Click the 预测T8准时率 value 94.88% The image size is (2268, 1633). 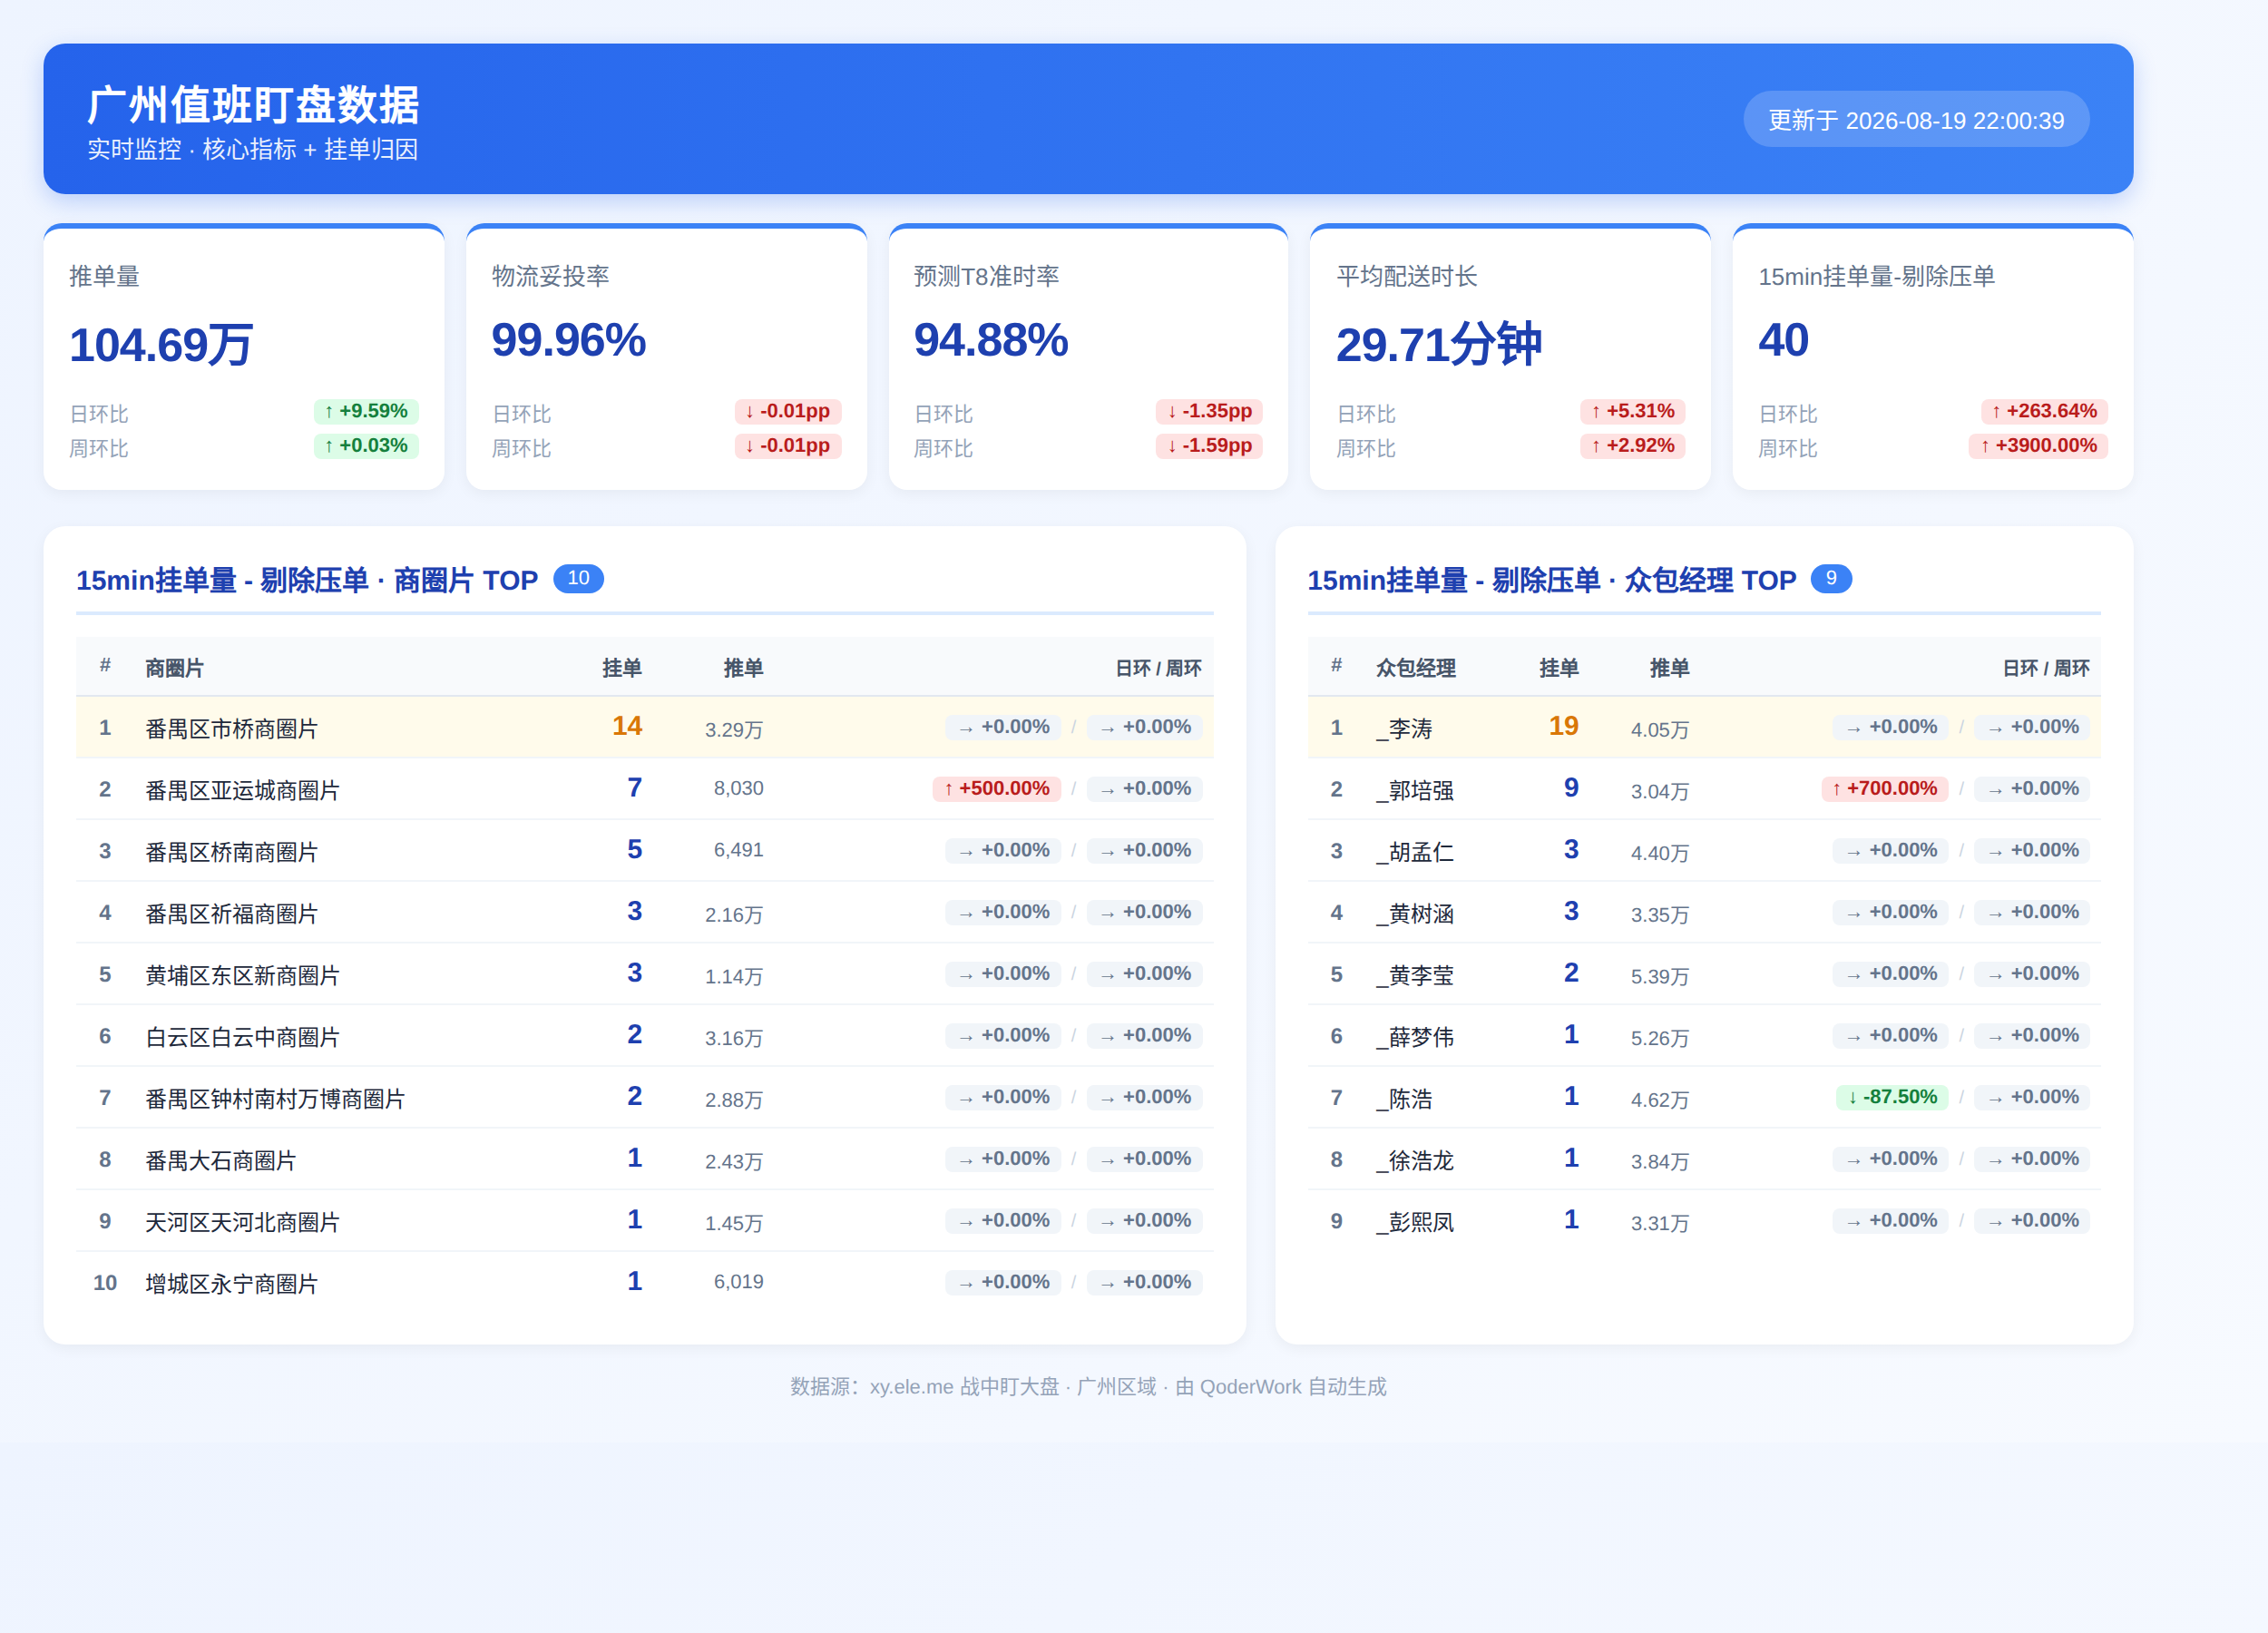(991, 340)
